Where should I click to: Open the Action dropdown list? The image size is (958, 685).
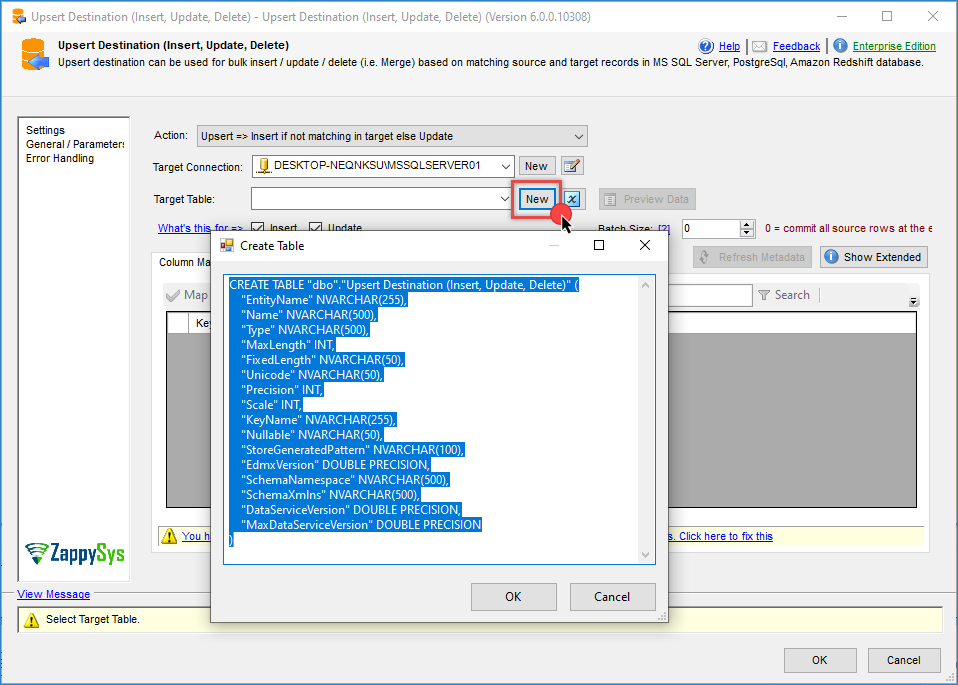pos(578,136)
